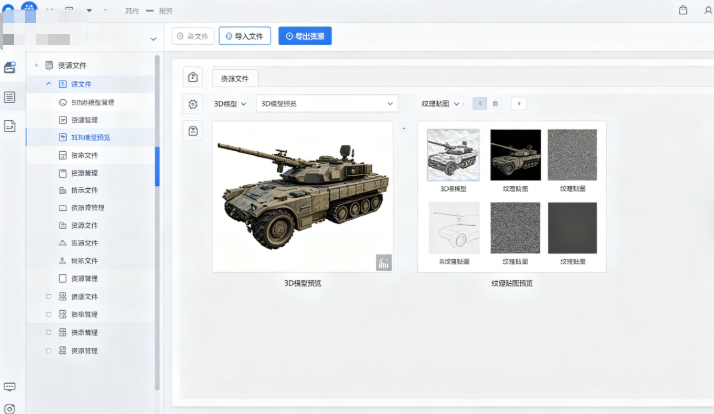
Task: Expand the 3D模型预览 combo box
Action: point(327,103)
